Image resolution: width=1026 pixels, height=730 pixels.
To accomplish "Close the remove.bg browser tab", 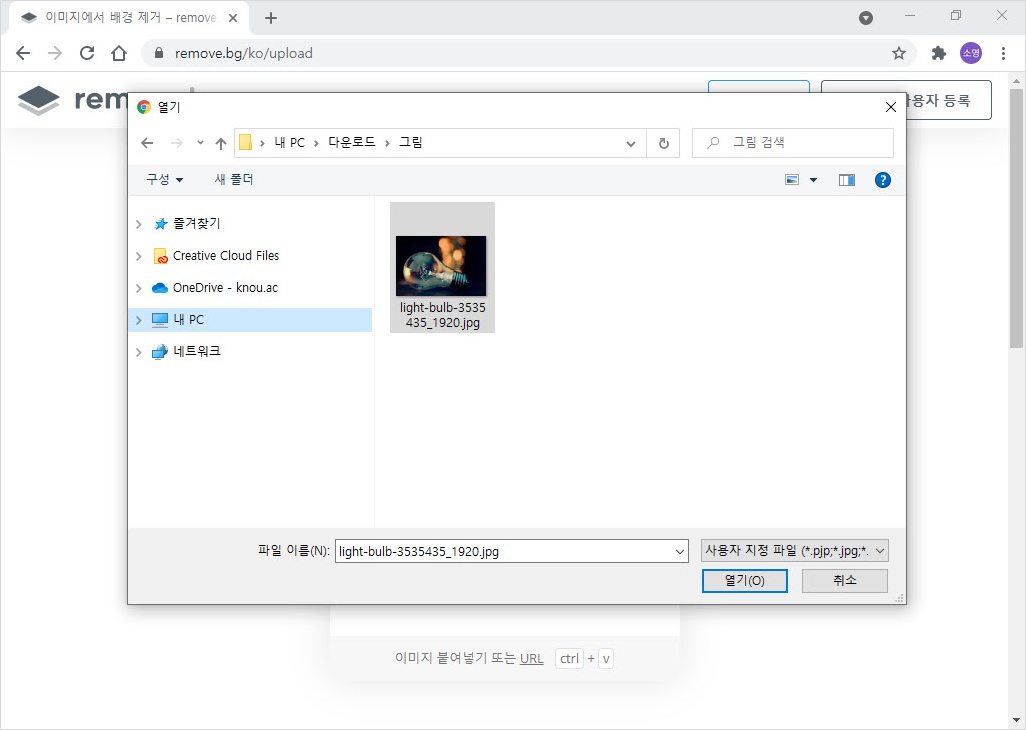I will tap(233, 18).
